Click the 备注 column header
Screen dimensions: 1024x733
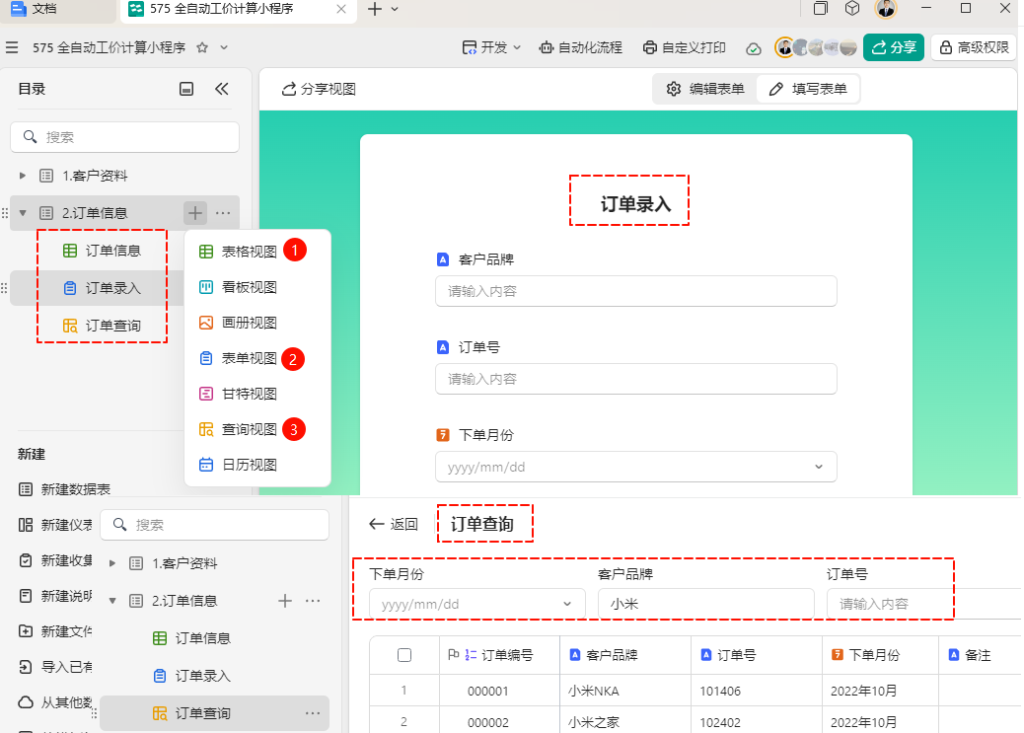tap(980, 655)
